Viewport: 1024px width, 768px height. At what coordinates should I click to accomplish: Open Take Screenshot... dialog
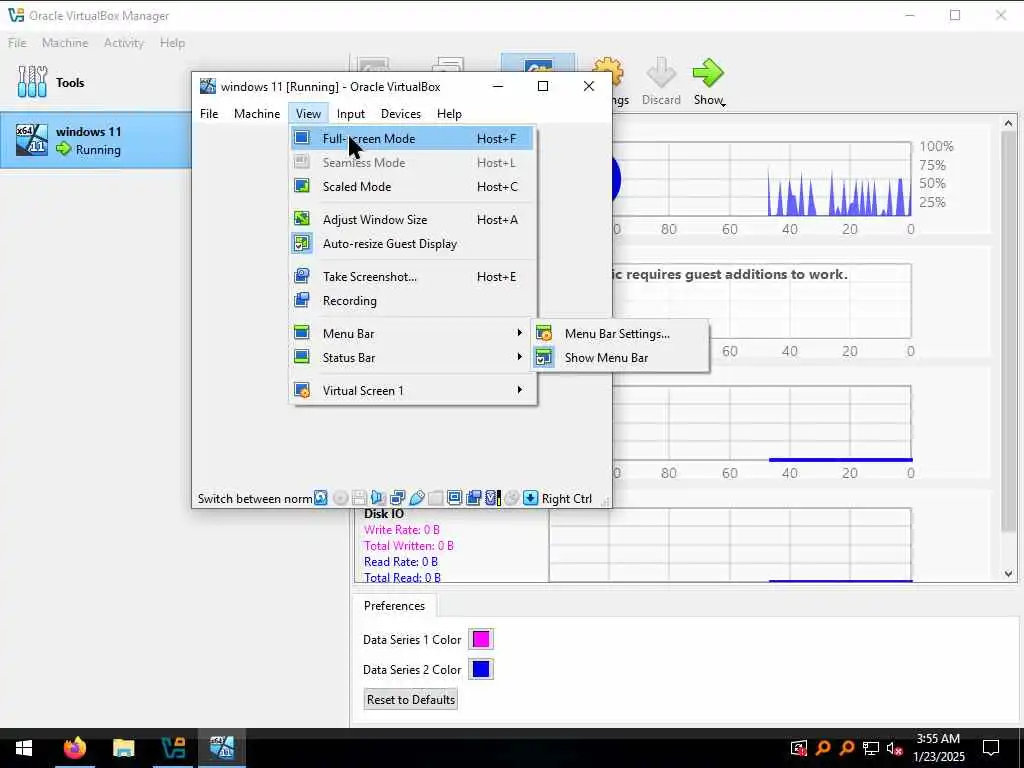(x=412, y=276)
